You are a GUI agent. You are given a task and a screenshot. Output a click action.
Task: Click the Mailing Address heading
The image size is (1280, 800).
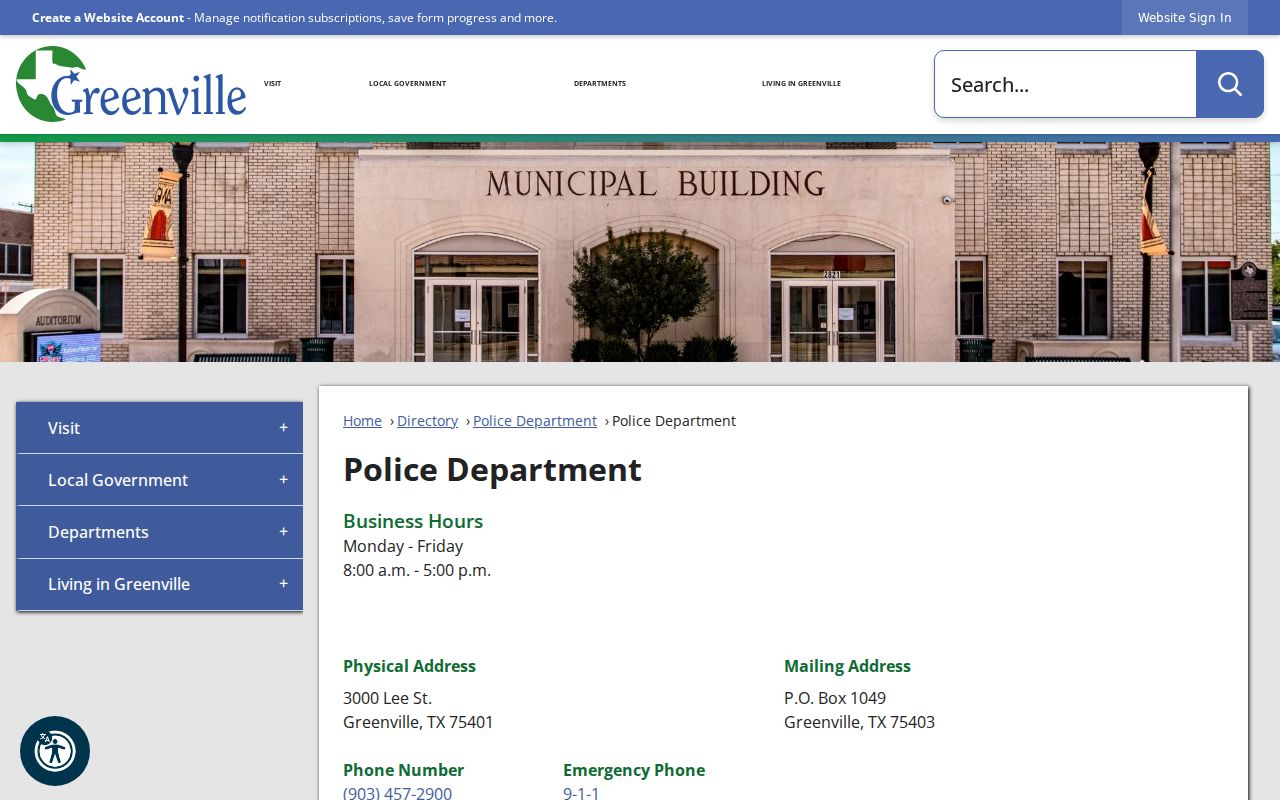(847, 666)
